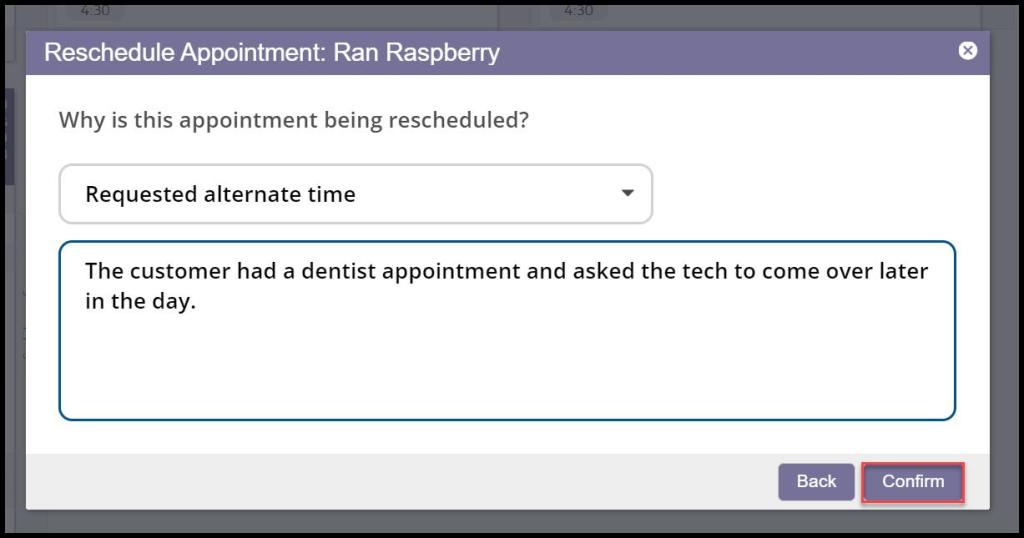The width and height of the screenshot is (1024, 538).
Task: Go back using the Back button
Action: pos(816,482)
